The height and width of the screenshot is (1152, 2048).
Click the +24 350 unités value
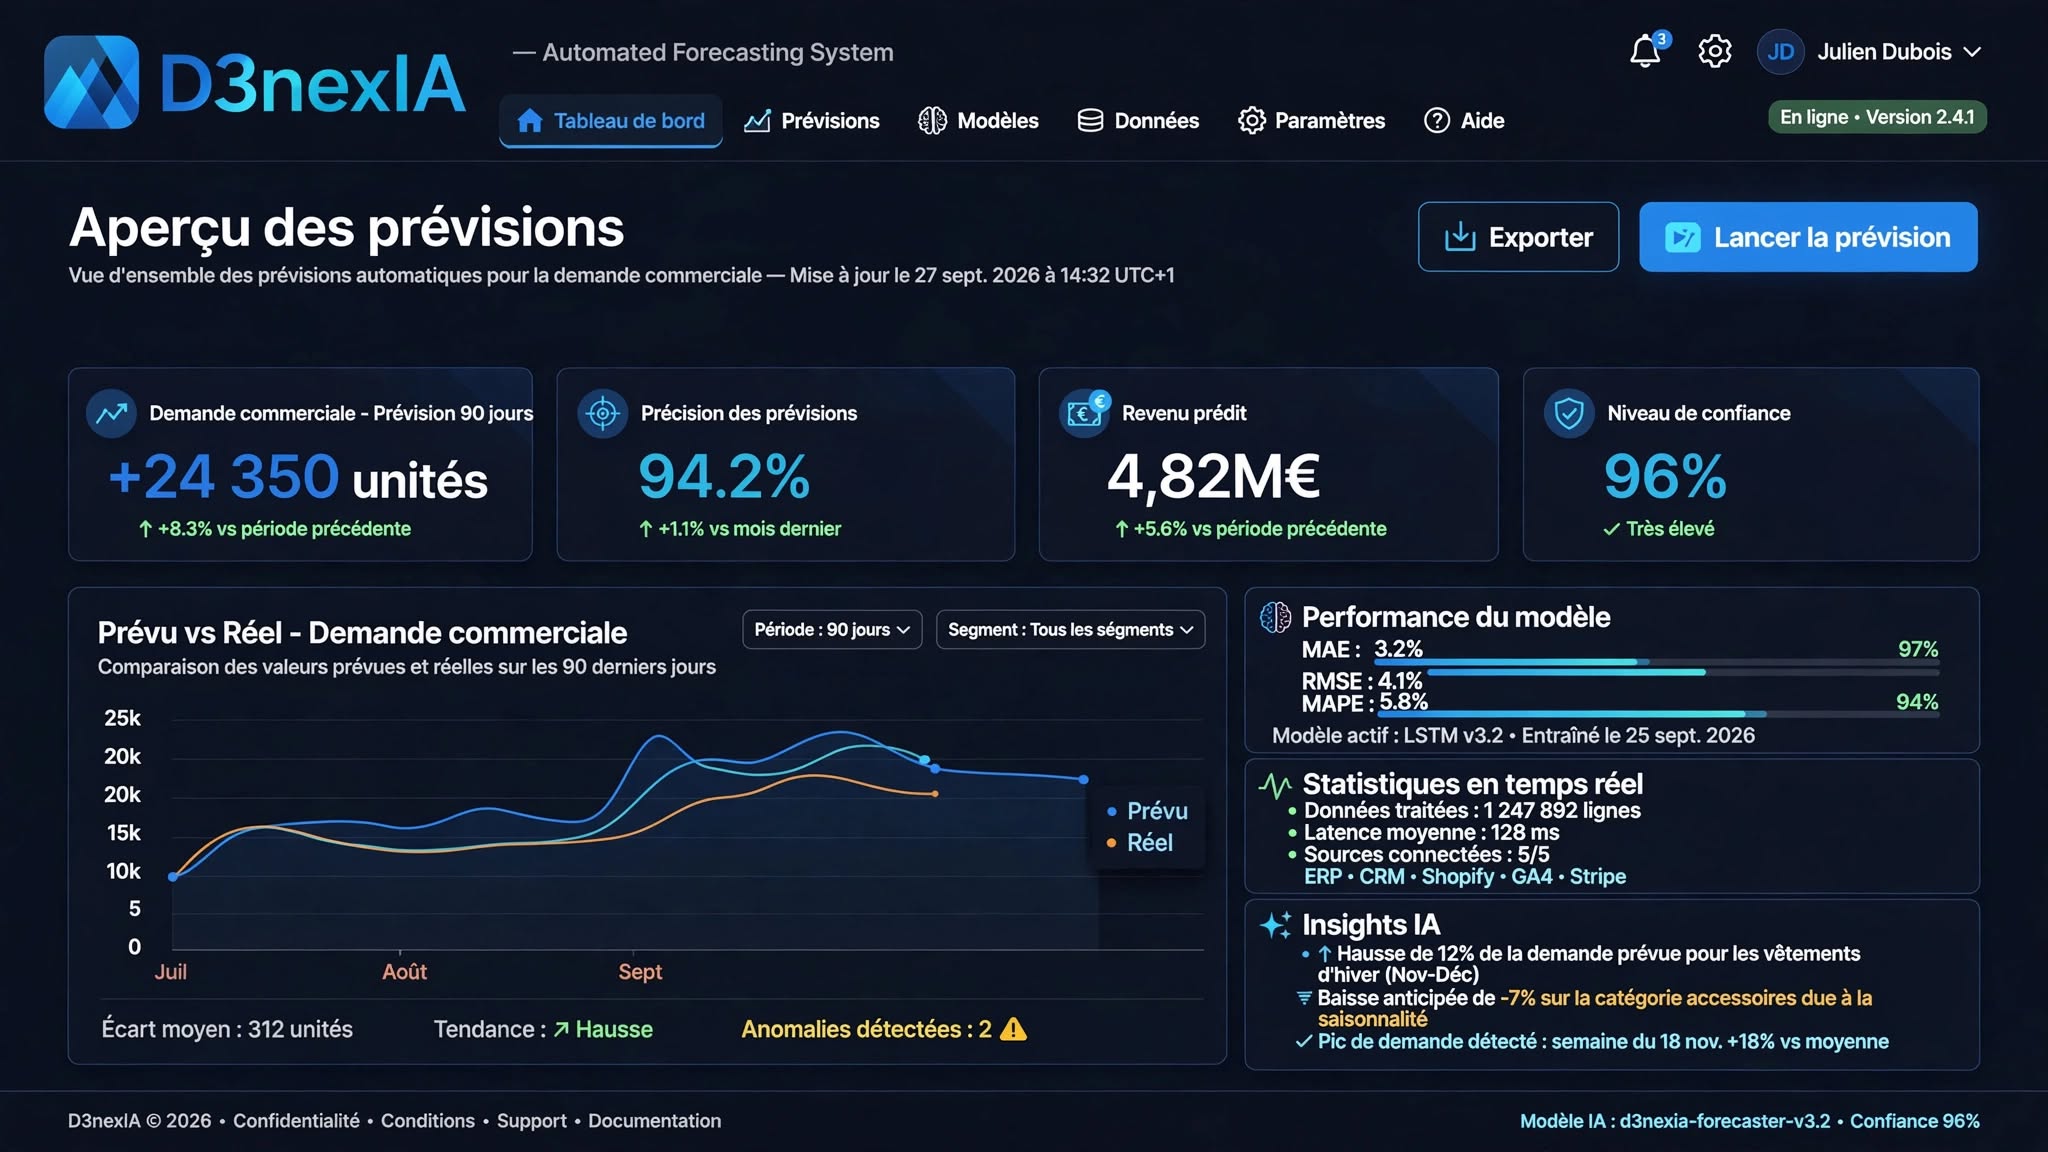(x=298, y=477)
